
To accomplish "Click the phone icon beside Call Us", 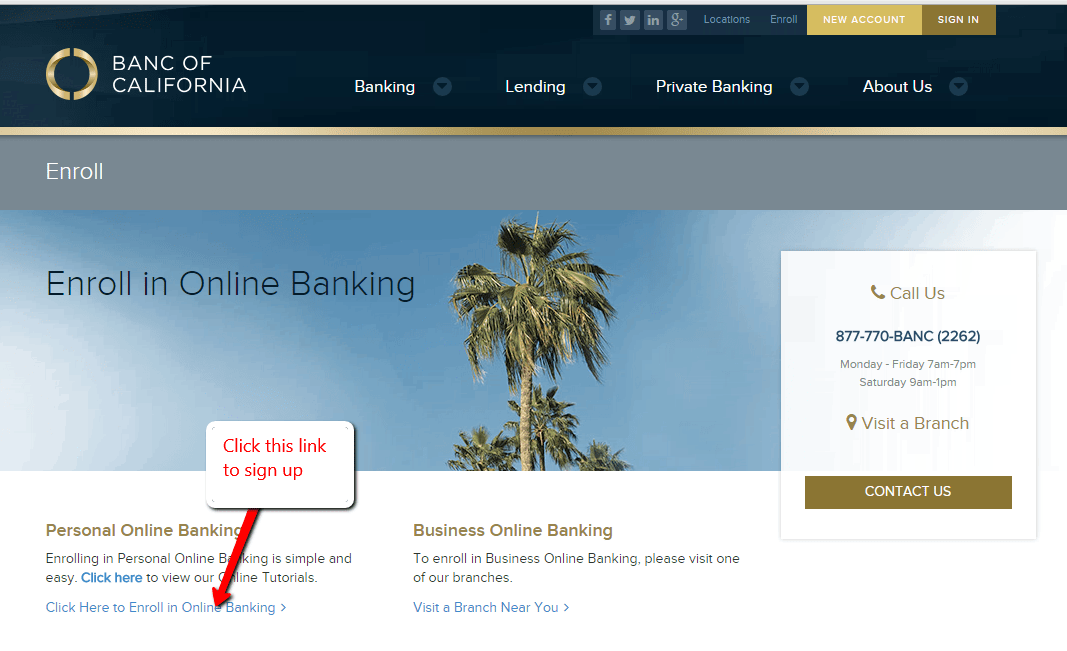I will [877, 293].
